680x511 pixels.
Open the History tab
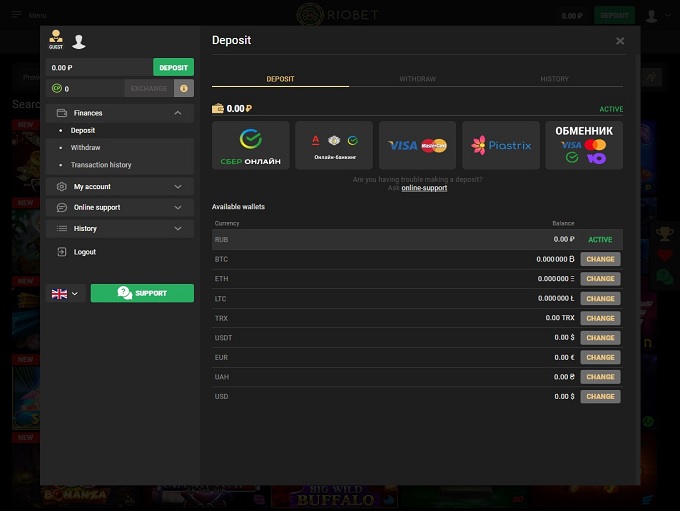pos(554,79)
